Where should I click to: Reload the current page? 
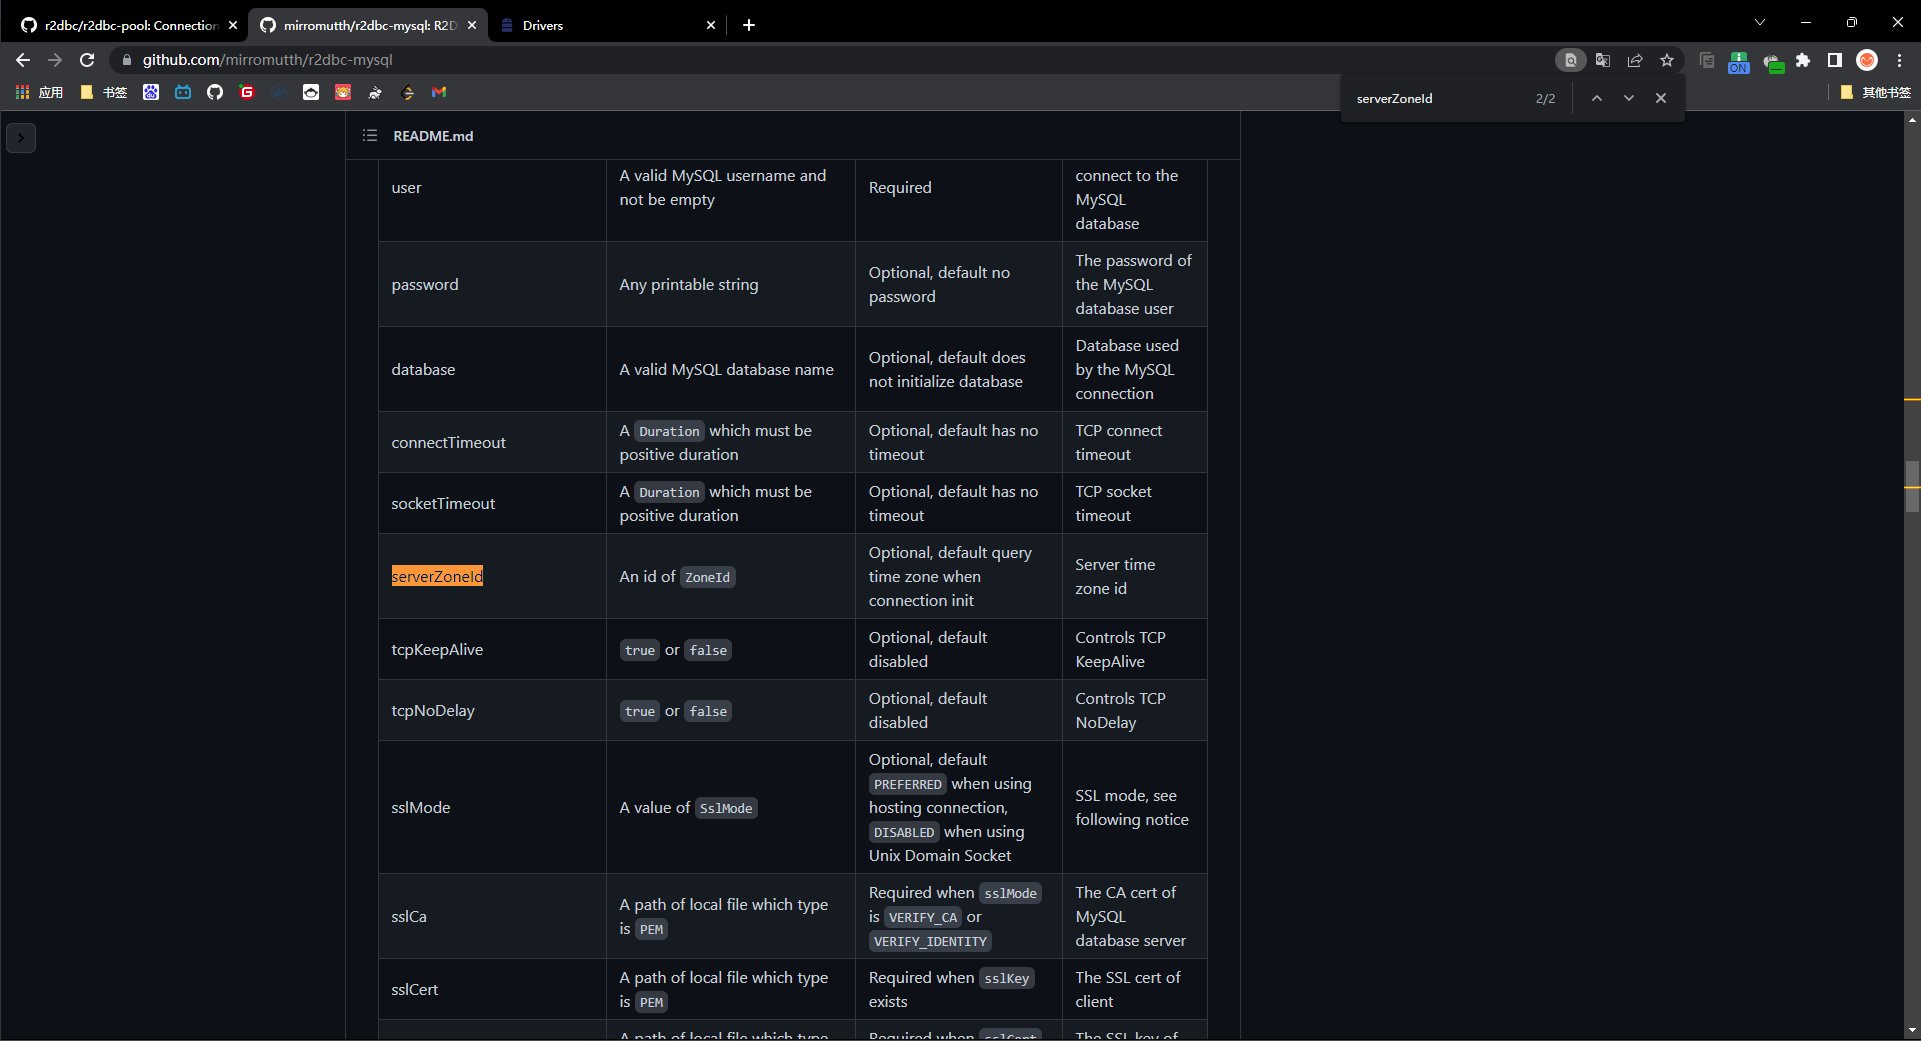point(87,60)
